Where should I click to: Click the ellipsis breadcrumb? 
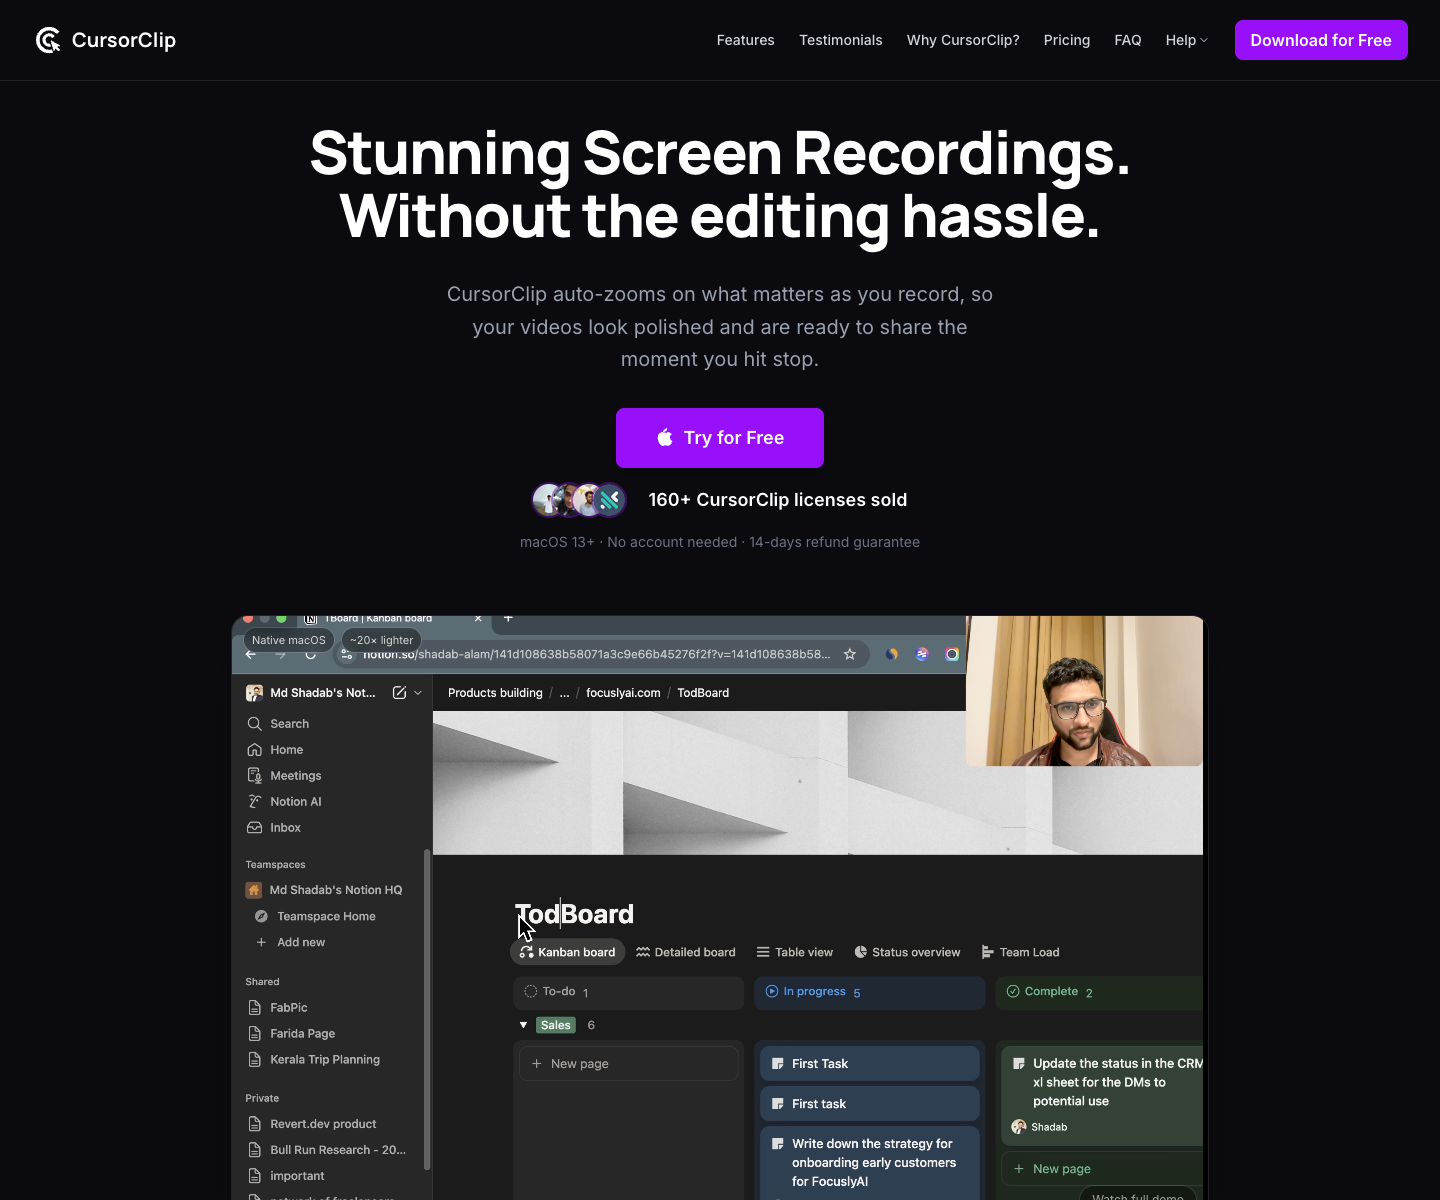(564, 693)
